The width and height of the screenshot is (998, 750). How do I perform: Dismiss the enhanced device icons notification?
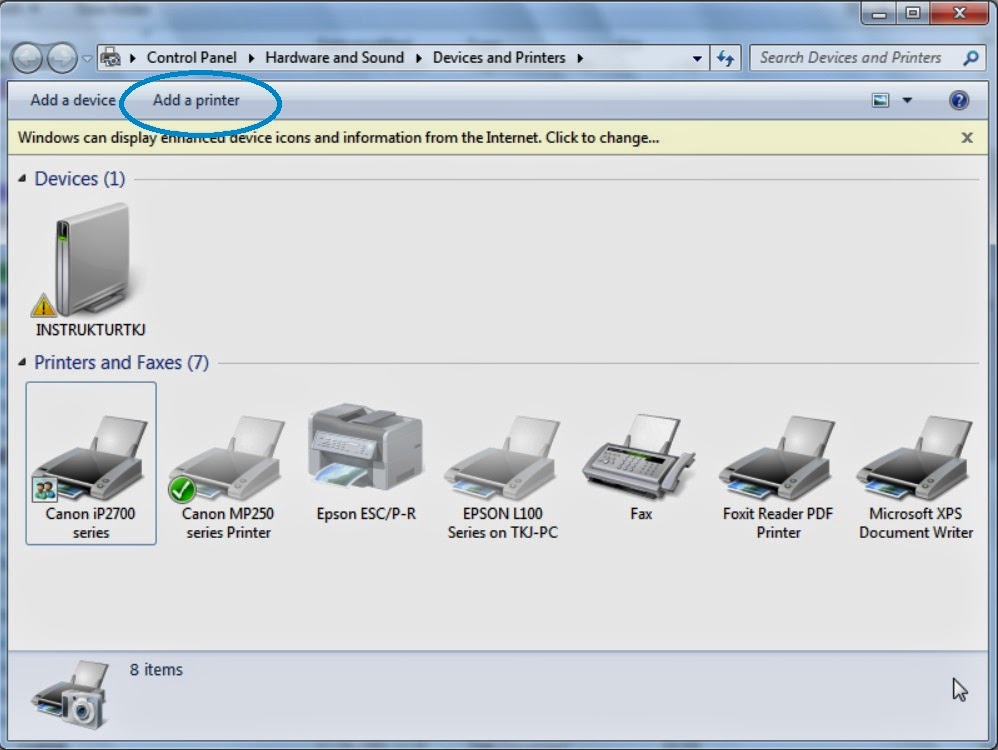pos(966,138)
